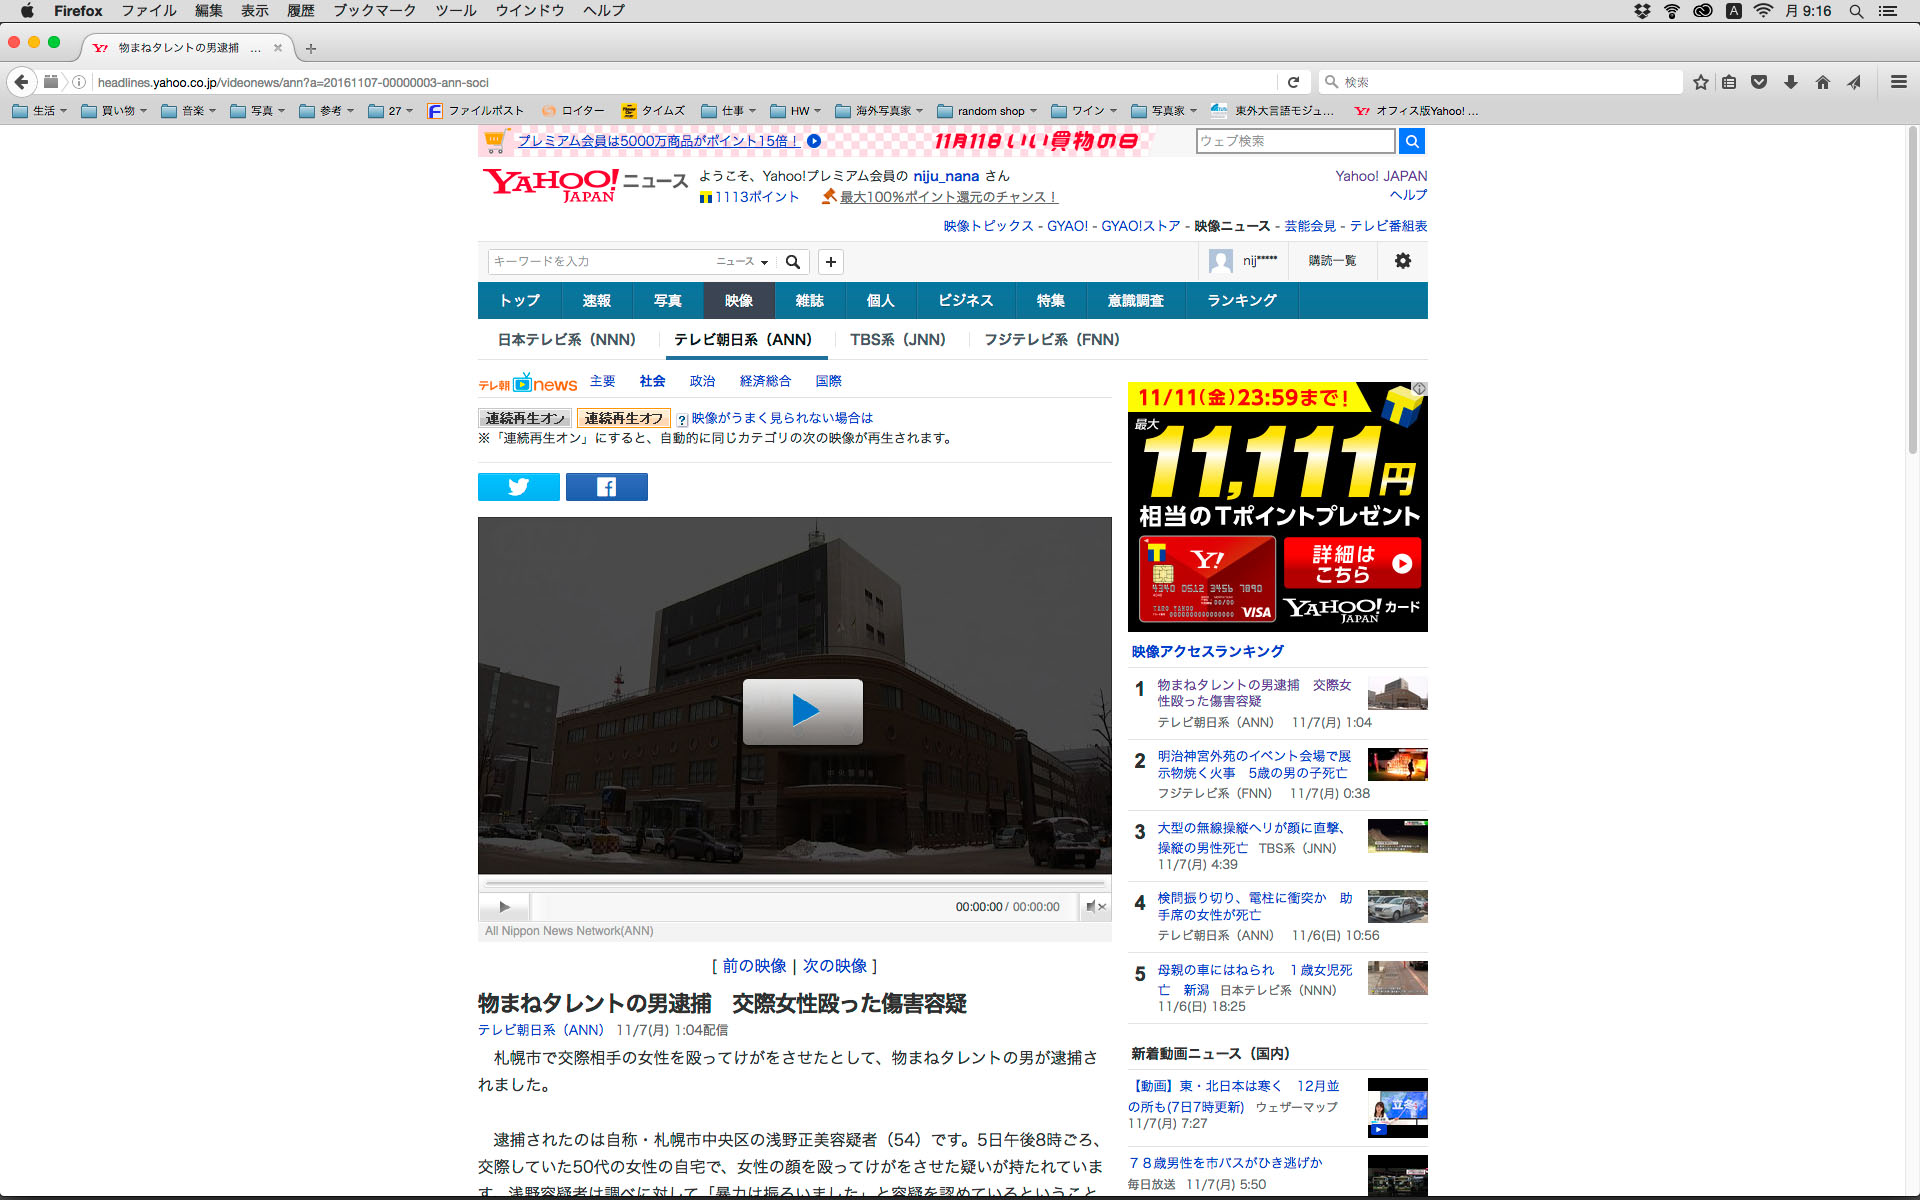This screenshot has width=1920, height=1200.
Task: Go to the next video (次の映像)
Action: (834, 966)
